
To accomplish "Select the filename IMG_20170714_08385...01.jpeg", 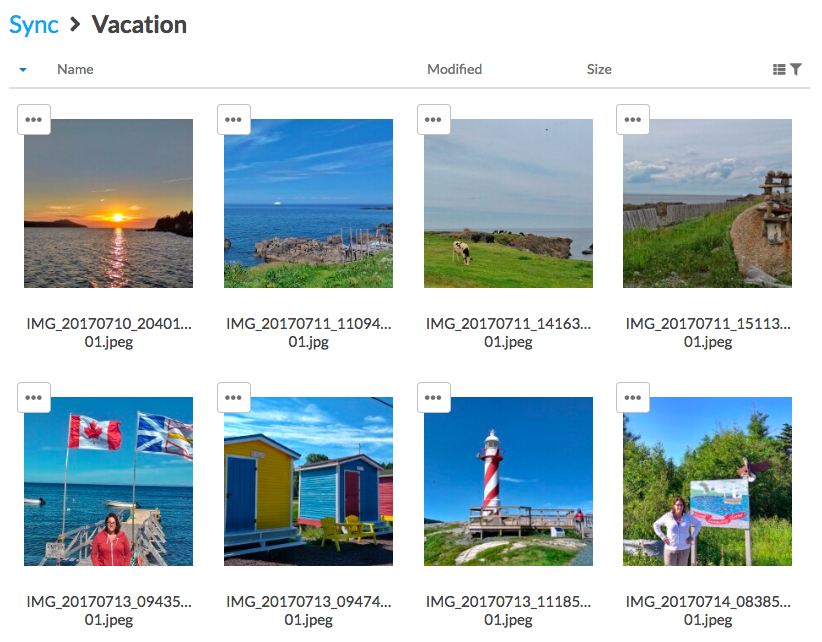I will pos(707,610).
